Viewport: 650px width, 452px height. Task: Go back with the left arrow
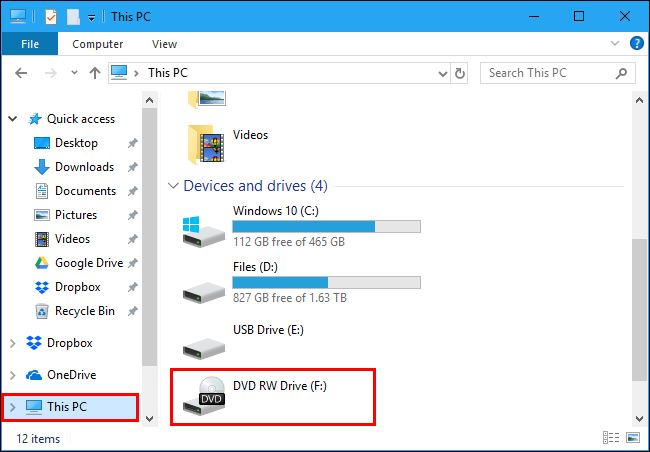21,73
